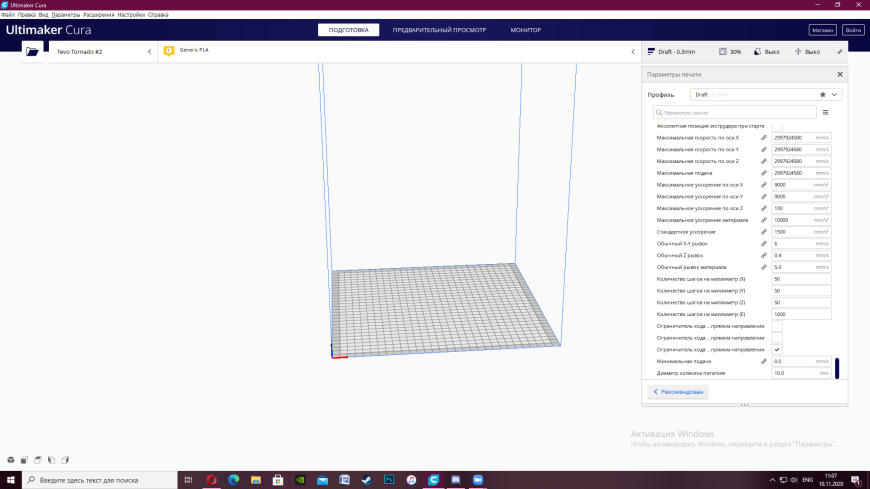870x489 pixels.
Task: Click the Рекомендован button
Action: [678, 392]
